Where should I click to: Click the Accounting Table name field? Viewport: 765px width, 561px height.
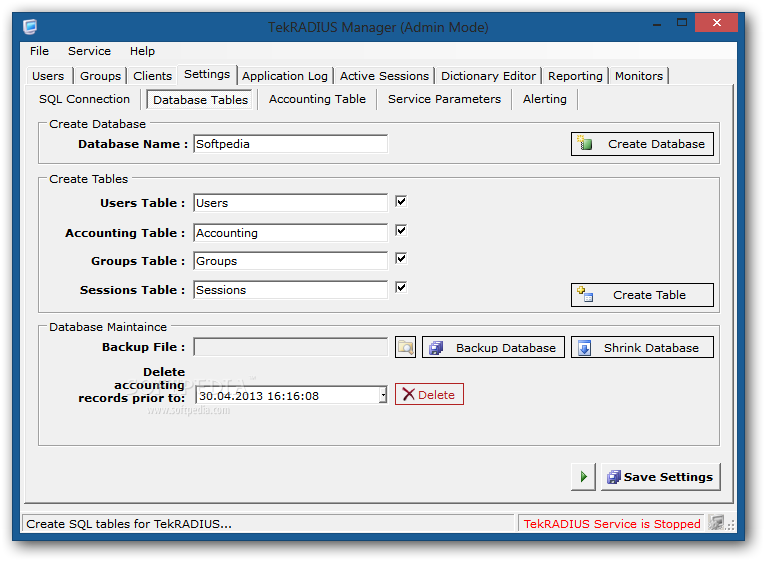coord(290,233)
